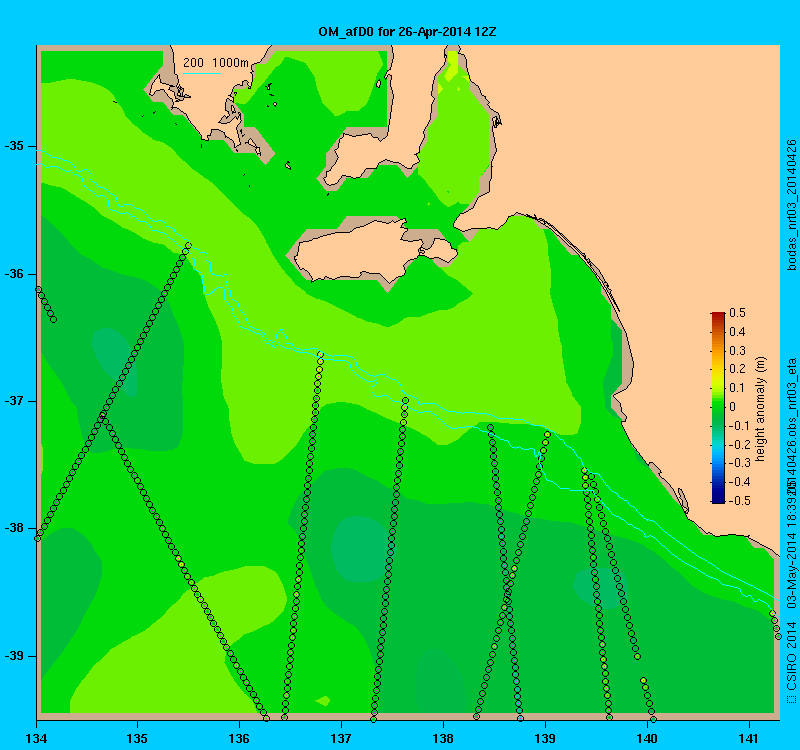This screenshot has width=800, height=750.
Task: Click the 135 longitude axis label
Action: coord(137,738)
